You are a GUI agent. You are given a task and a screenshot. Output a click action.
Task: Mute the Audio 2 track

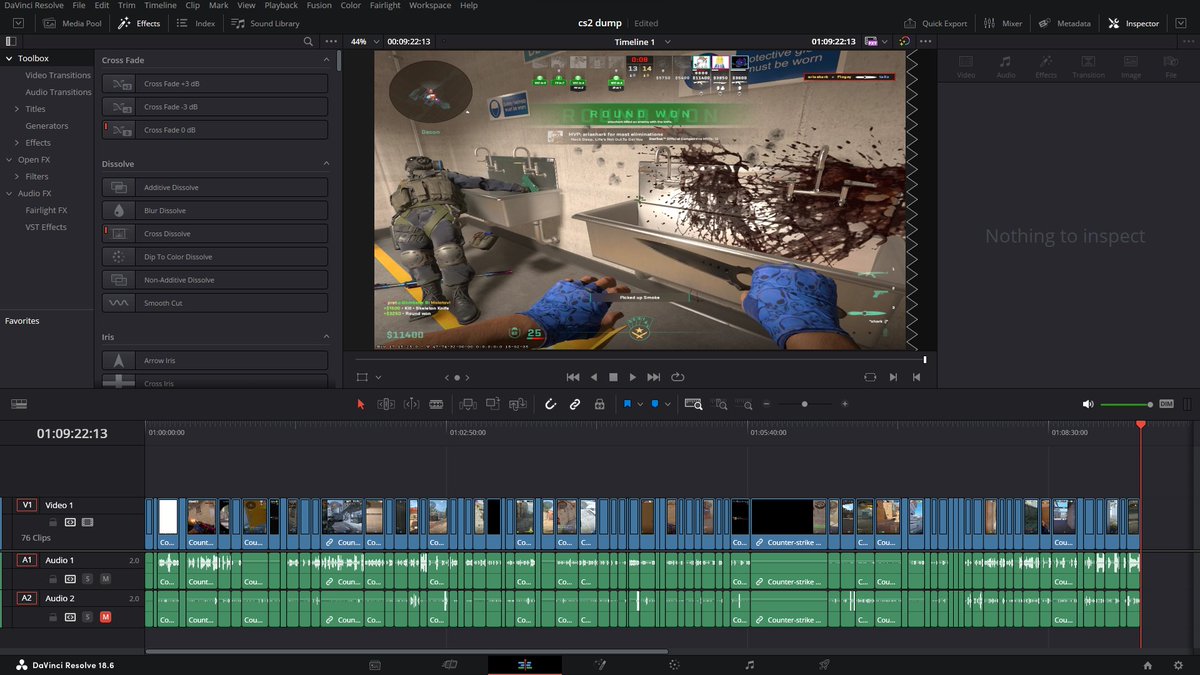click(106, 617)
